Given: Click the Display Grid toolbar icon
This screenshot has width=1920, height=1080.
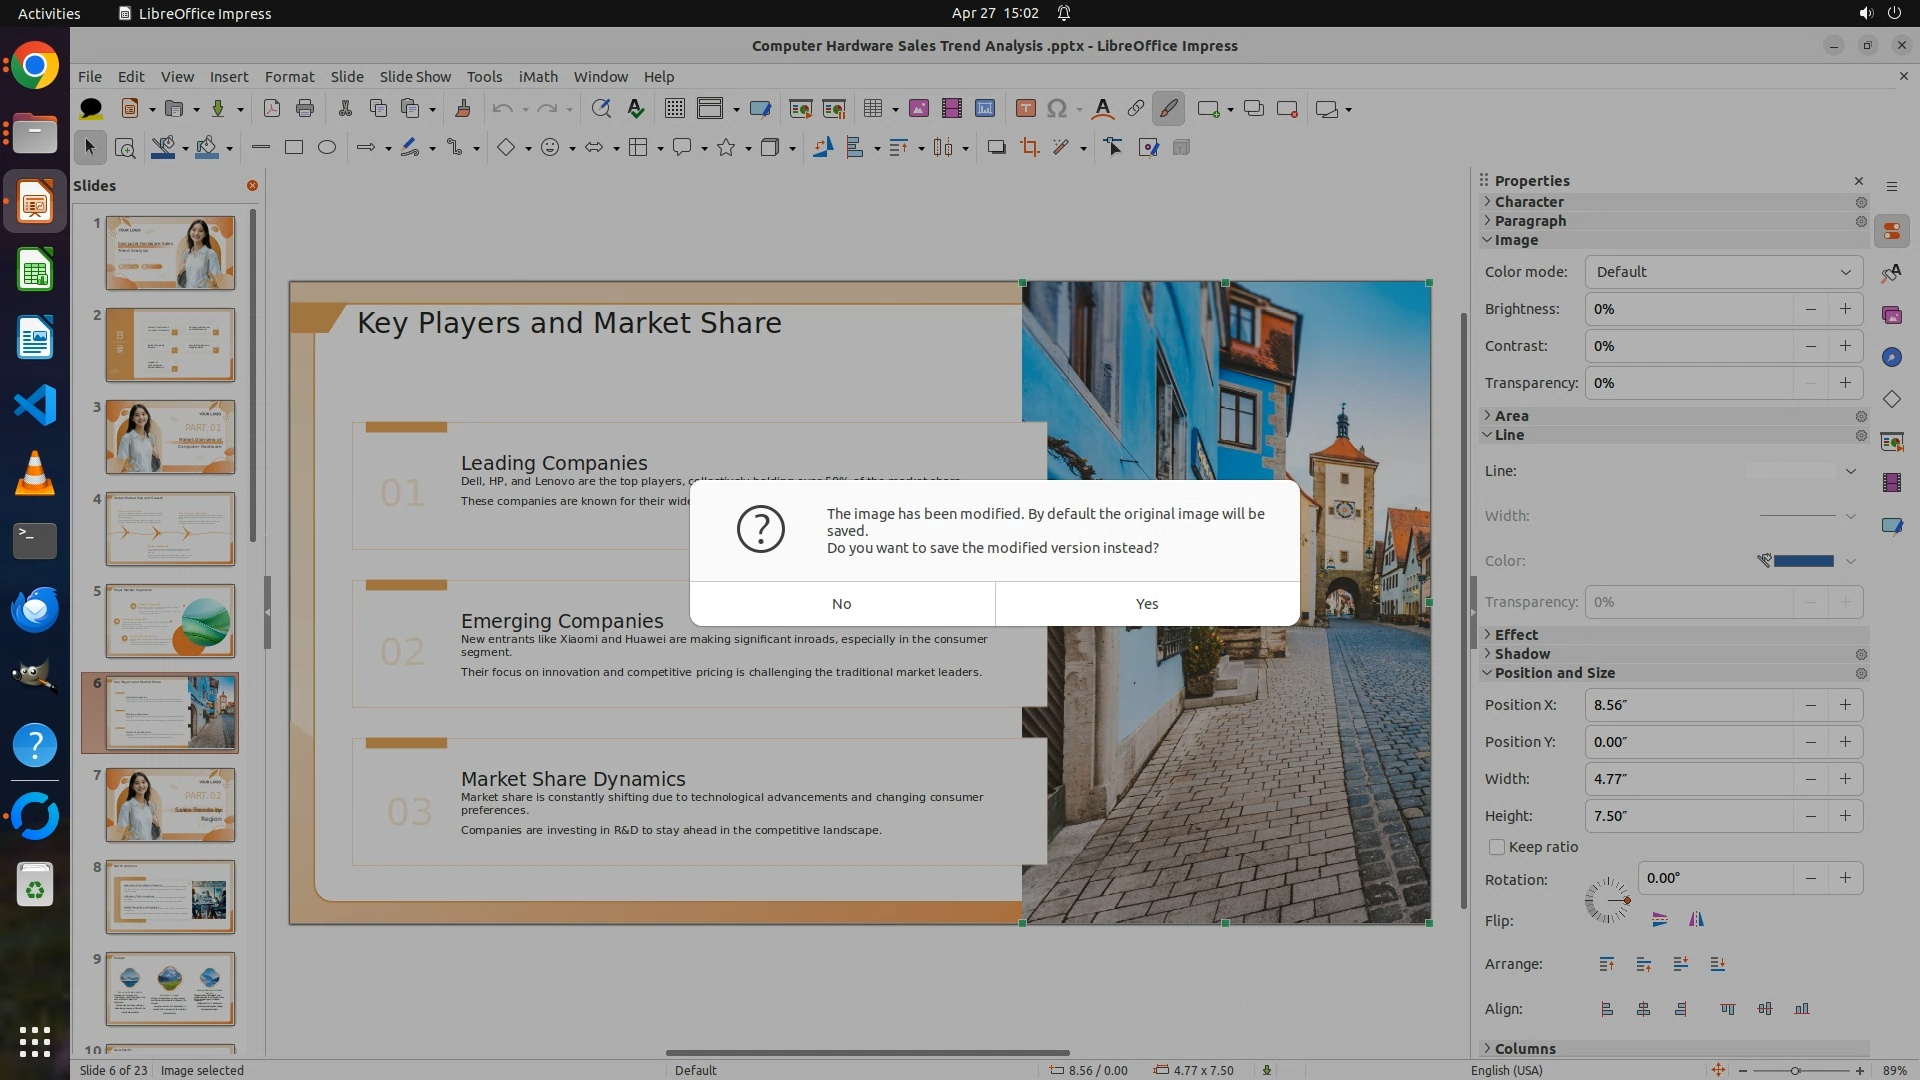Looking at the screenshot, I should pos(675,109).
